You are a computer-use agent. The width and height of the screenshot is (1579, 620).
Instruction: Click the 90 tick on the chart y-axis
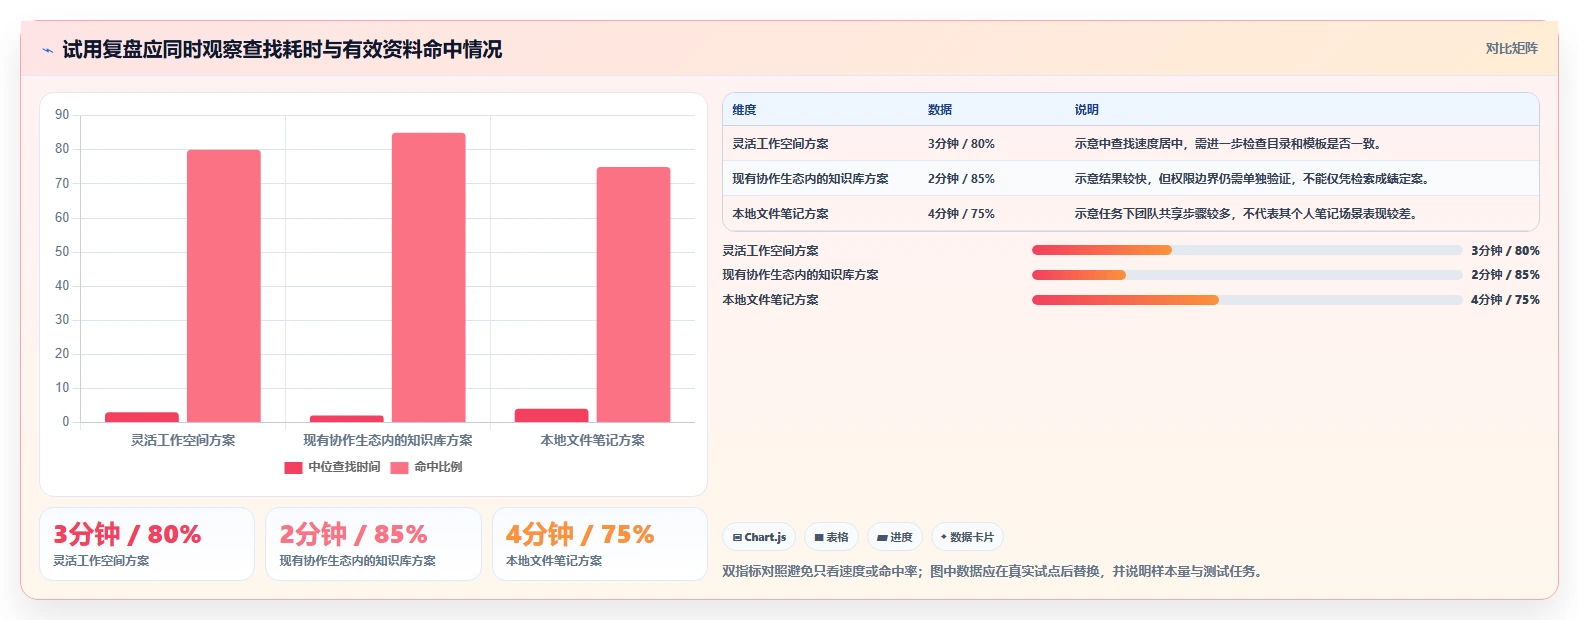click(x=62, y=115)
